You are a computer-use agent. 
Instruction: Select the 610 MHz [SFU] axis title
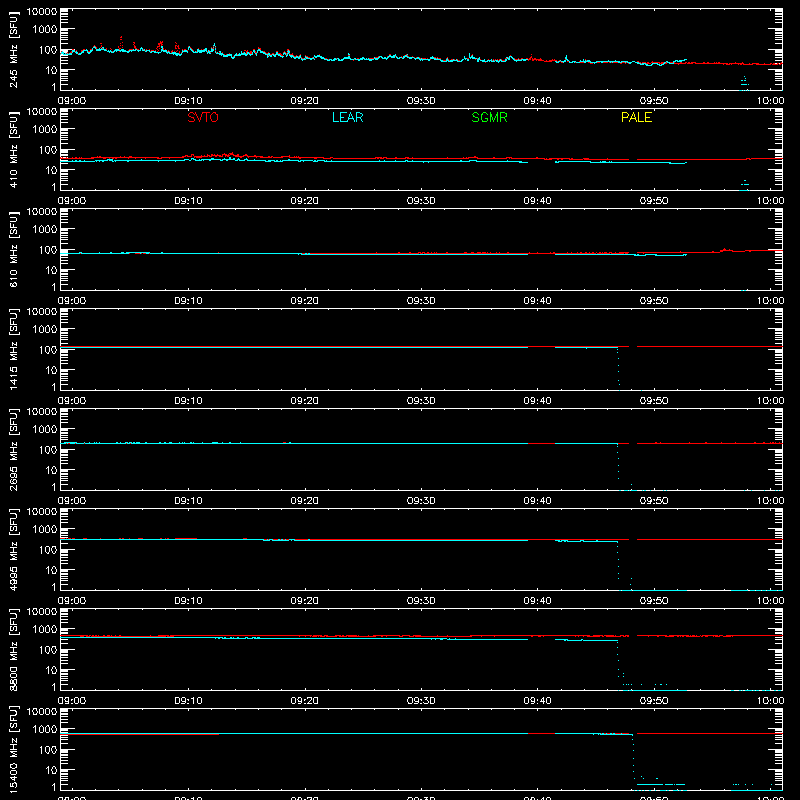coord(14,249)
